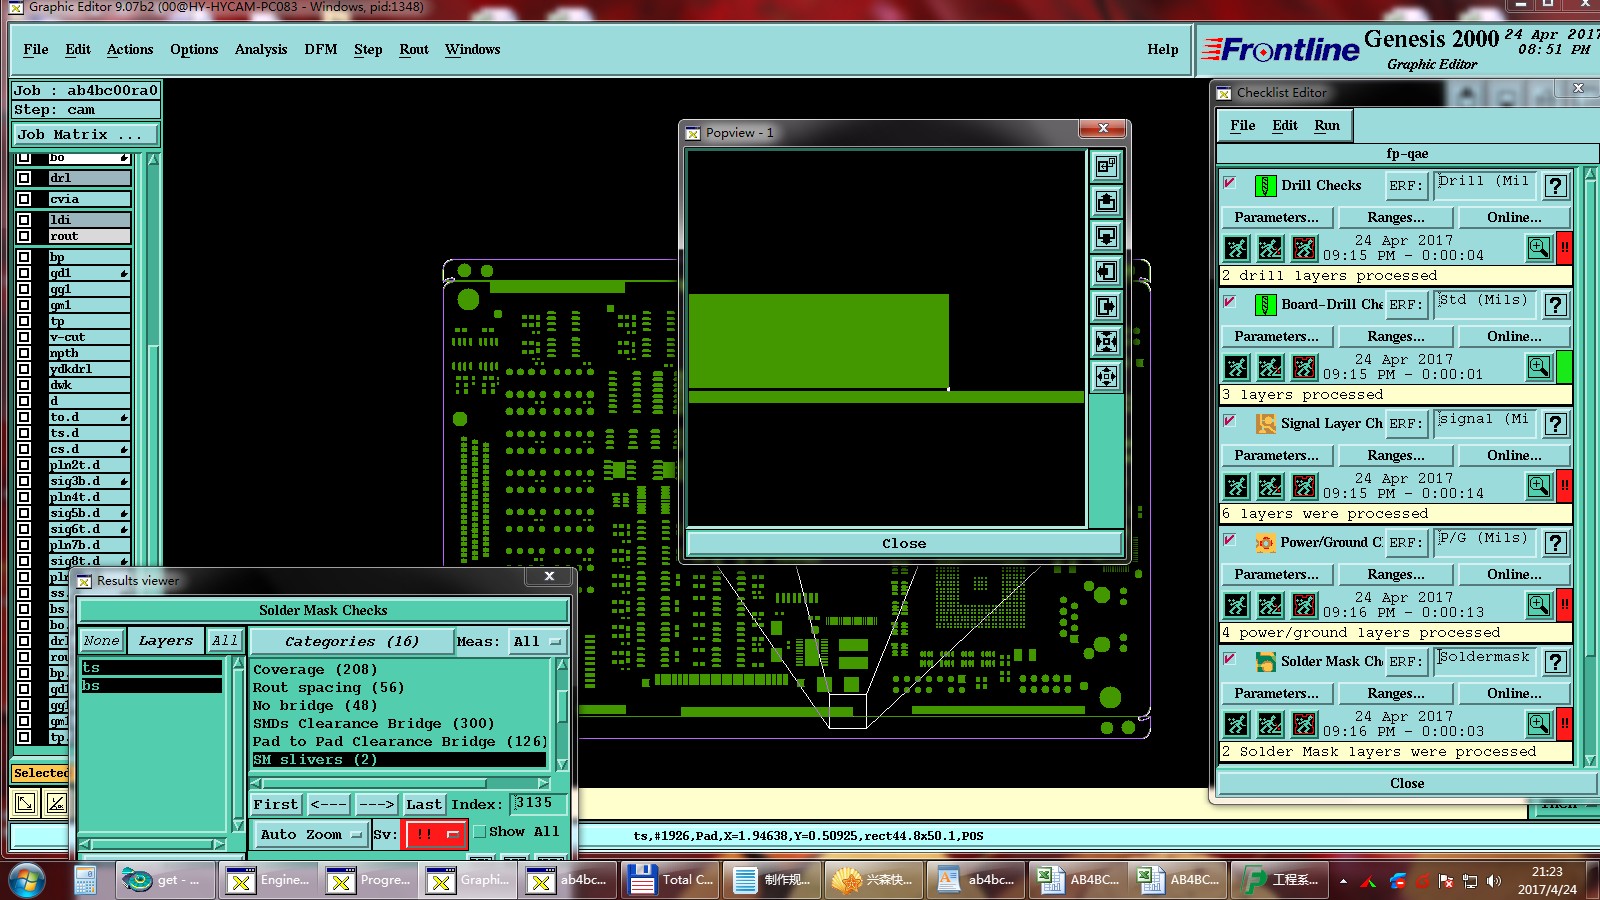Open Run menu in Checklist Editor
Image resolution: width=1600 pixels, height=900 pixels.
click(1327, 125)
